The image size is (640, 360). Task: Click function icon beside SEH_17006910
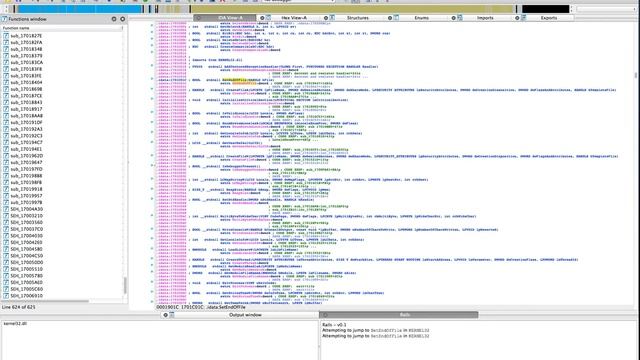pos(6,296)
